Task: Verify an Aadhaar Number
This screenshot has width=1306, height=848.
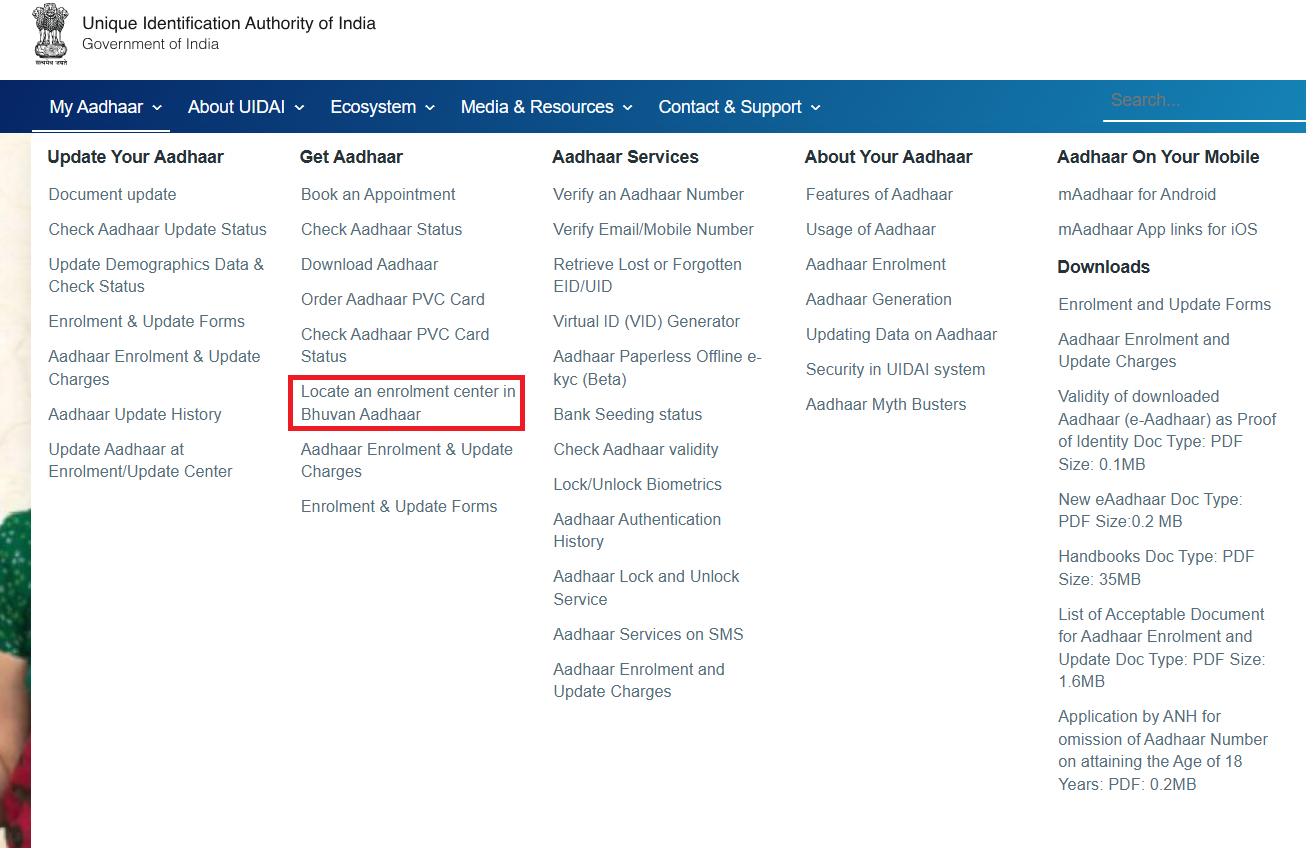Action: pyautogui.click(x=648, y=194)
